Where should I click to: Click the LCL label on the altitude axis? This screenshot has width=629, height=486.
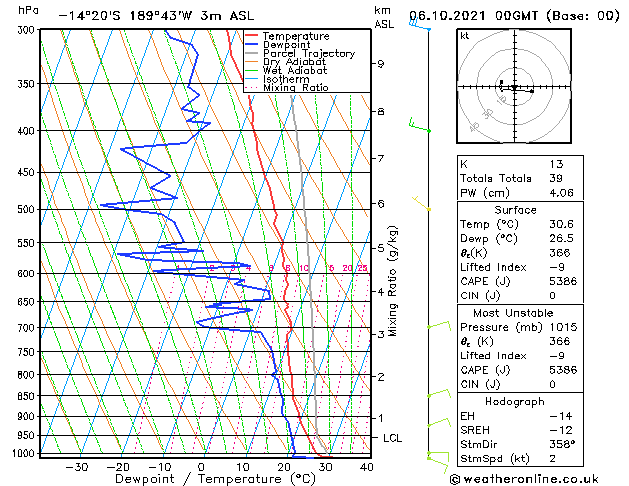point(394,438)
